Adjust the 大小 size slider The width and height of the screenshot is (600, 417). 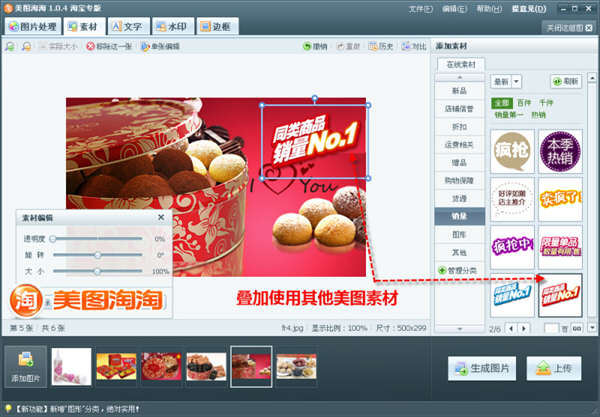point(98,271)
